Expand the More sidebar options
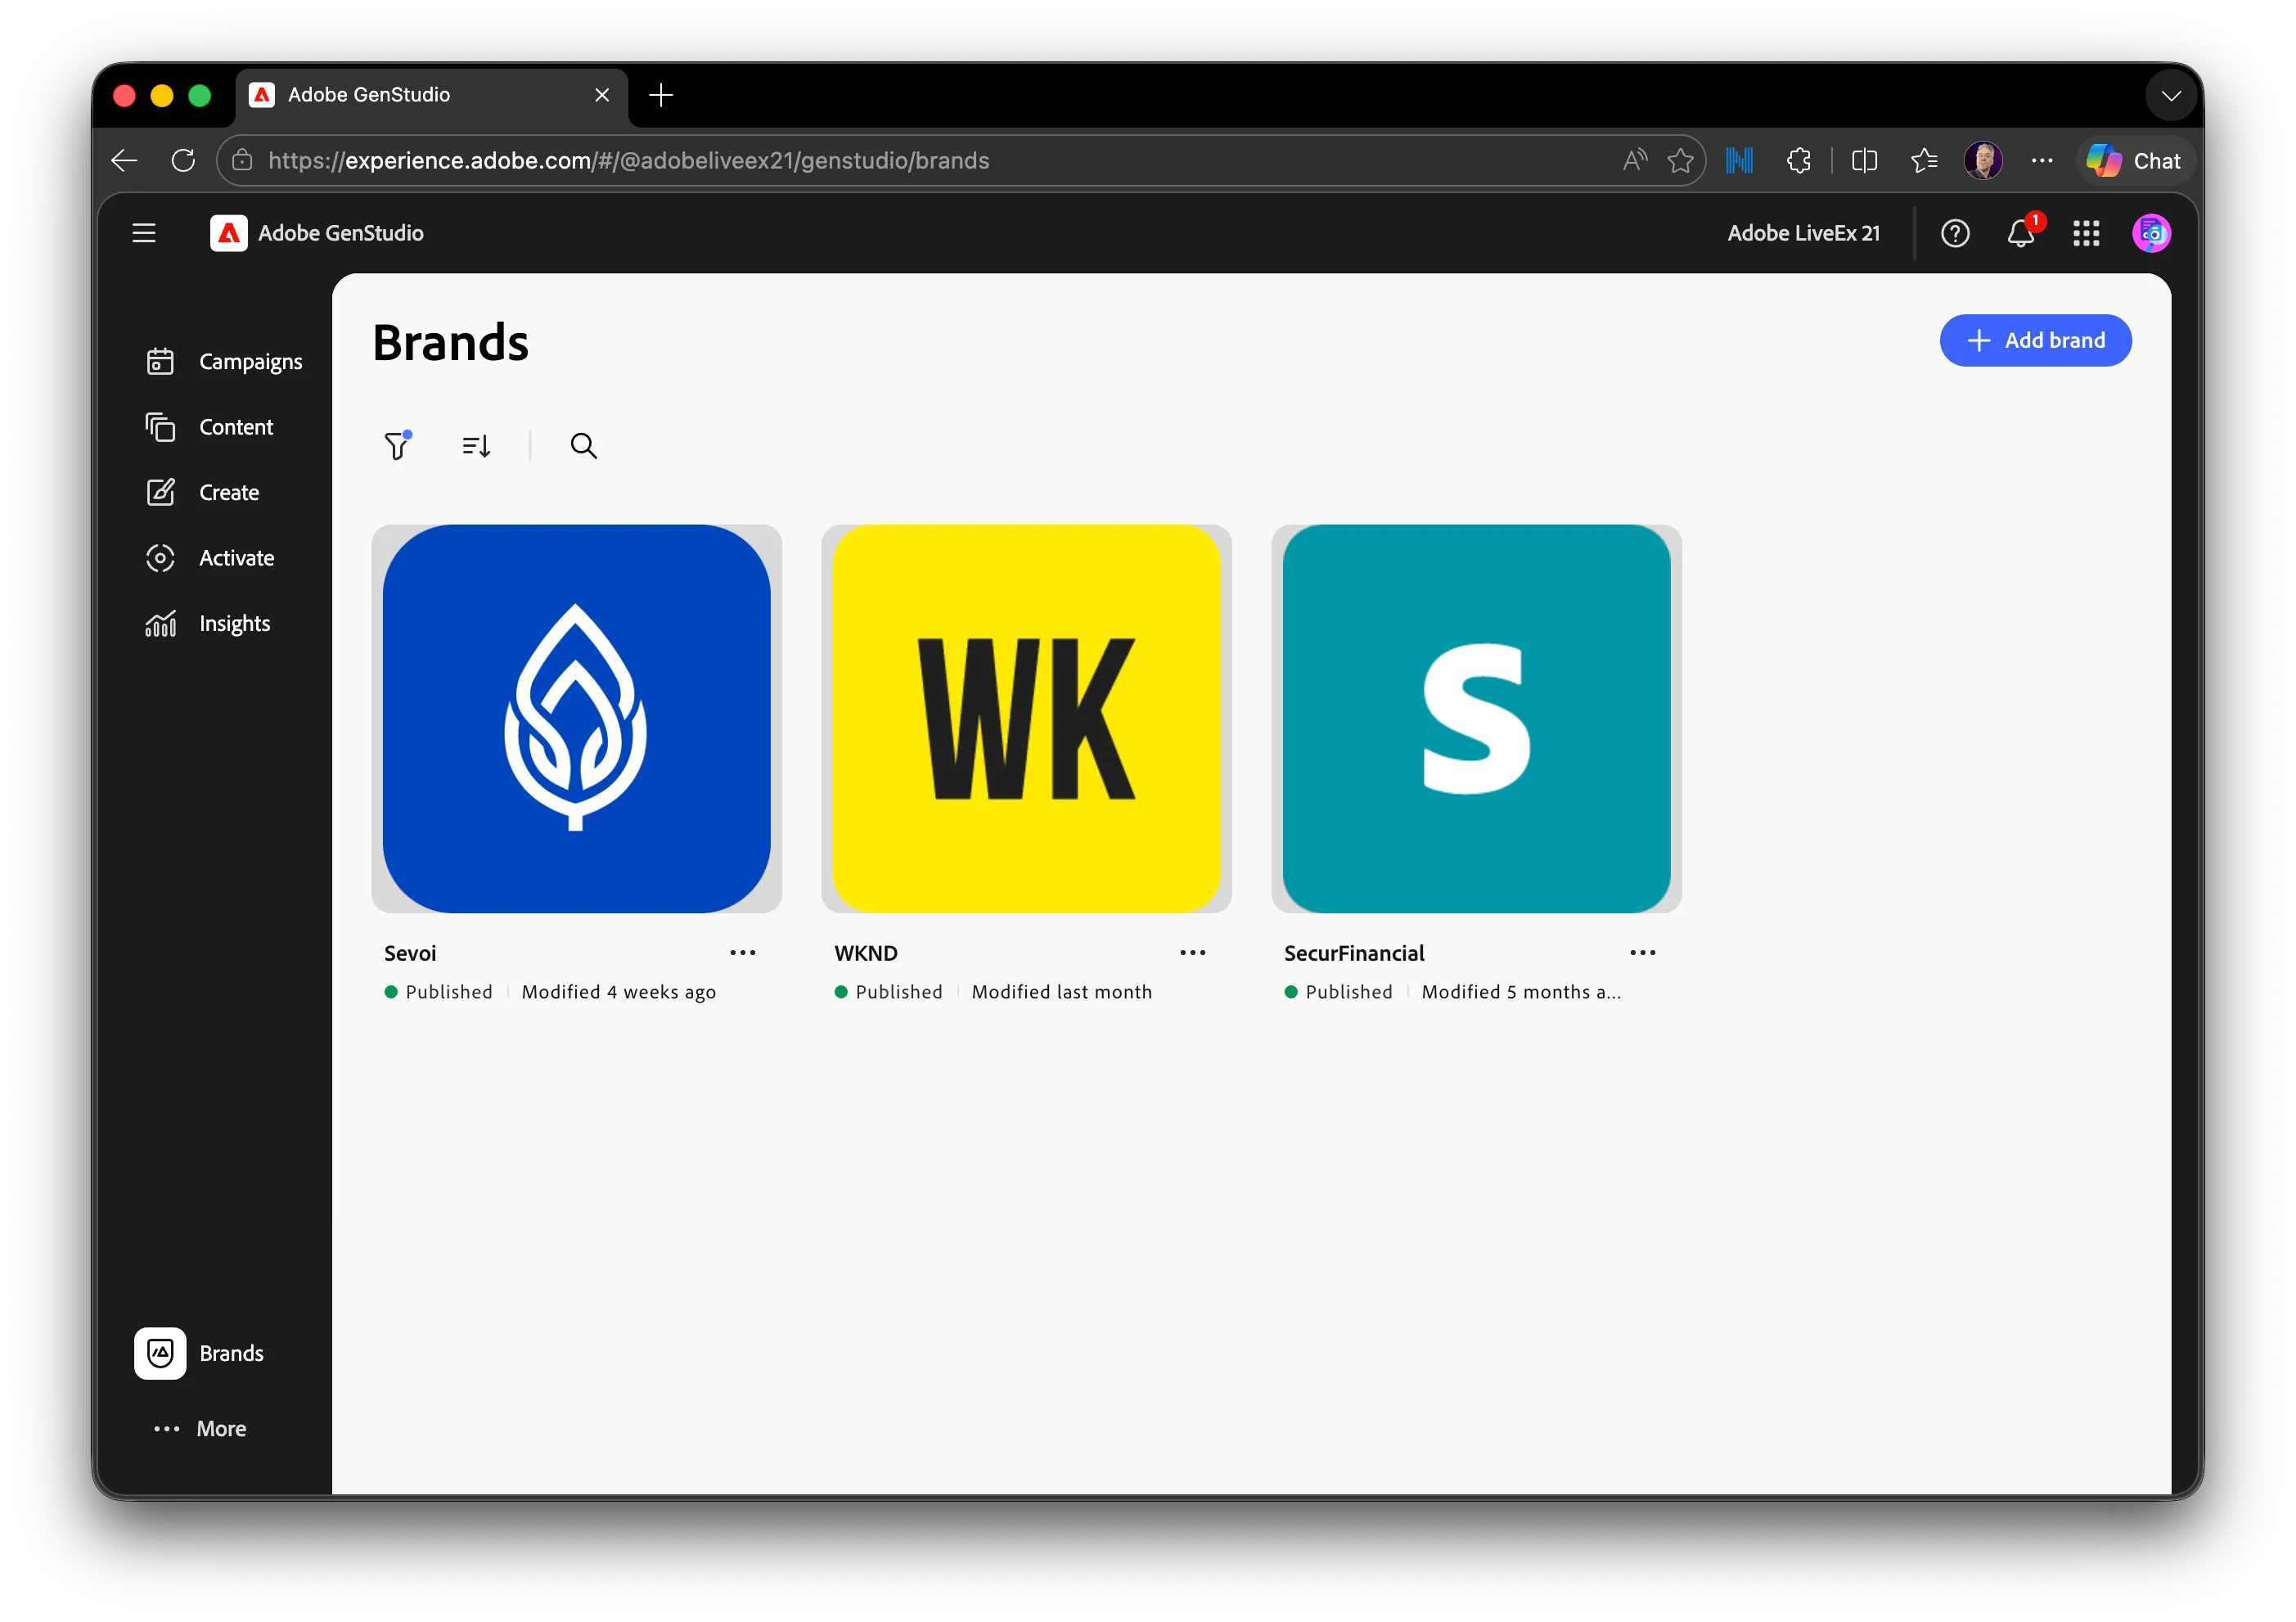2296x1622 pixels. [200, 1428]
